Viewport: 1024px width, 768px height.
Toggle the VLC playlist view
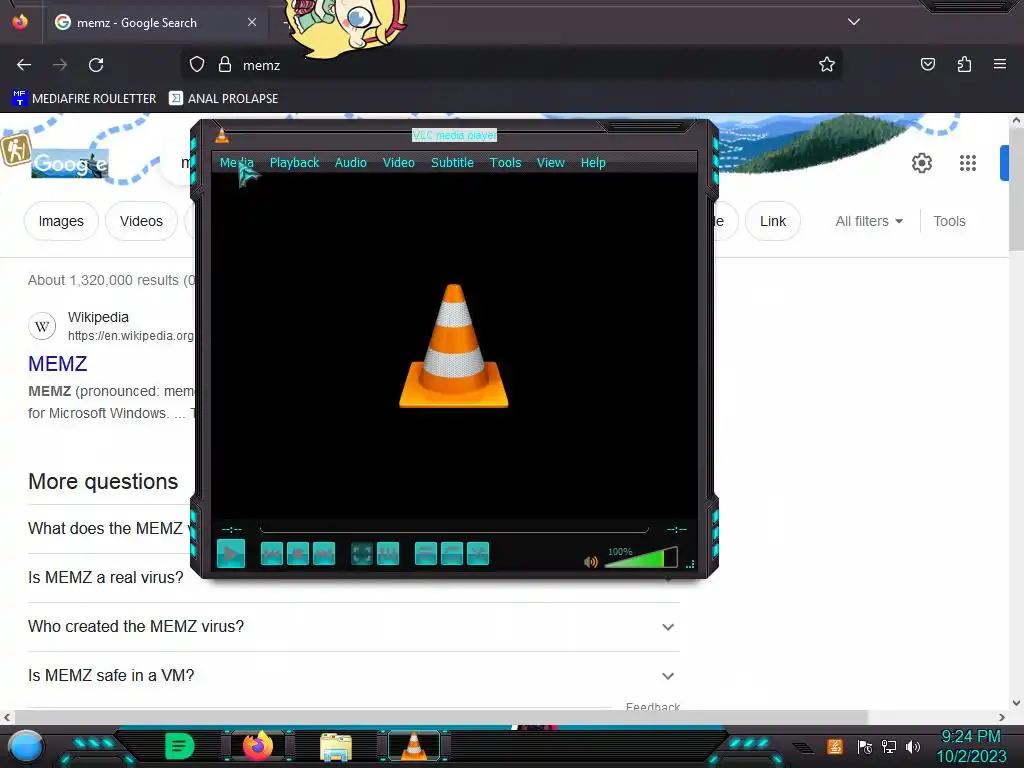(x=426, y=554)
